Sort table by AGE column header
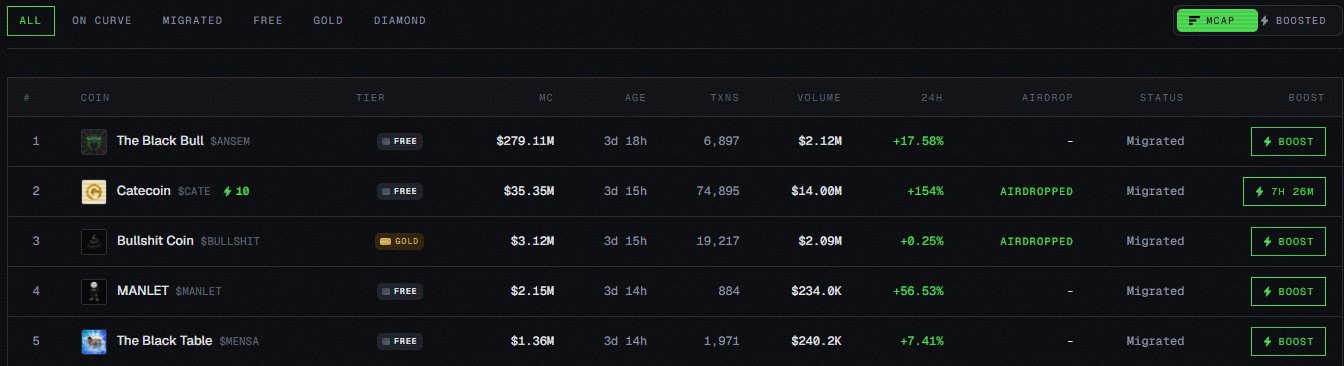The width and height of the screenshot is (1344, 366). click(x=635, y=98)
